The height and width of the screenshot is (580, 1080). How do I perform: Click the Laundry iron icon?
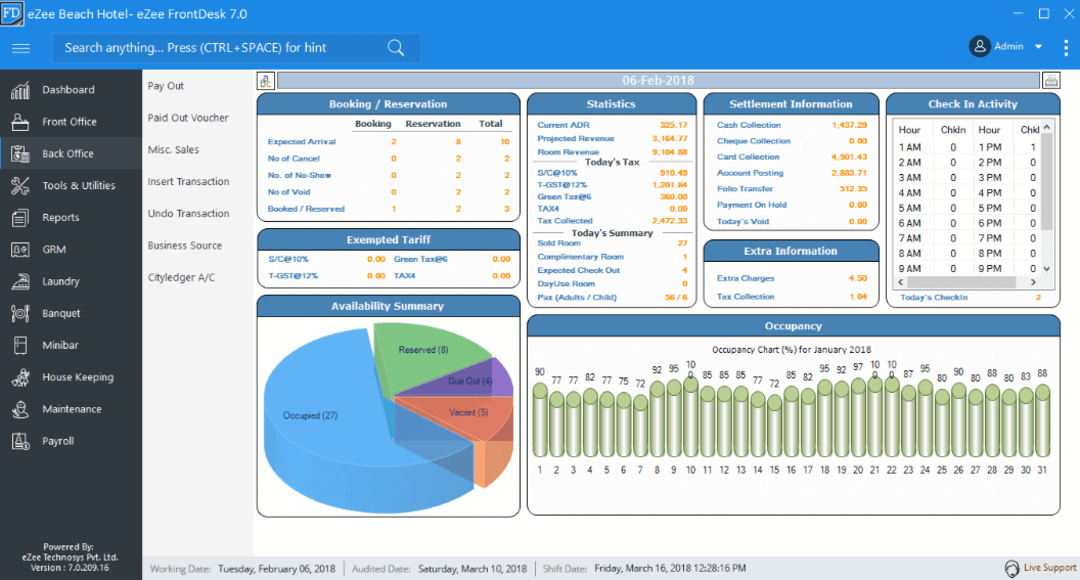21,281
